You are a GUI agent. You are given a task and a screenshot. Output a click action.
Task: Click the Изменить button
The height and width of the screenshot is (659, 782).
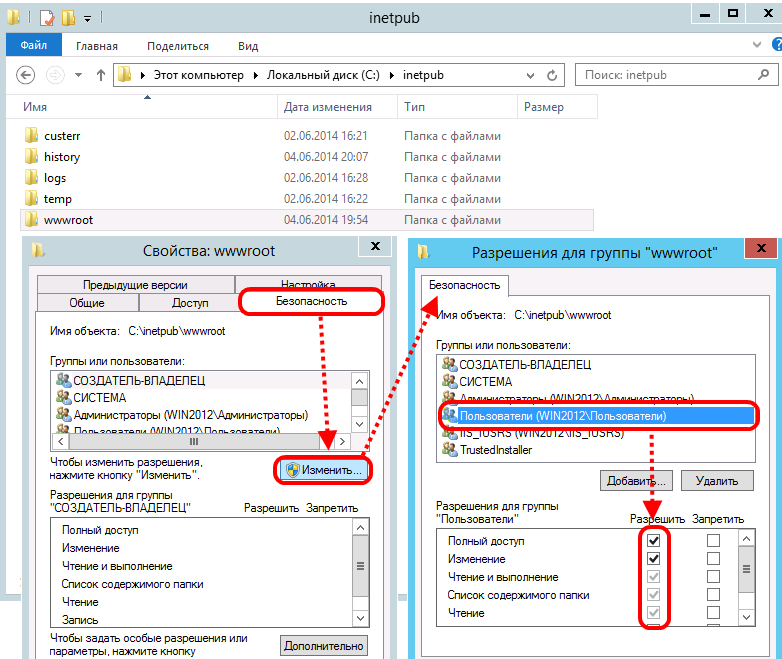pos(325,469)
